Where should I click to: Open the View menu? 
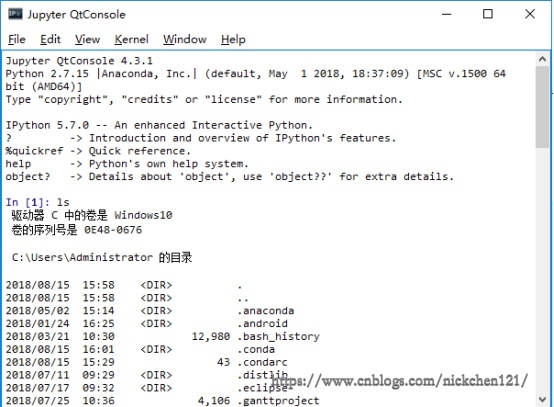[x=87, y=39]
